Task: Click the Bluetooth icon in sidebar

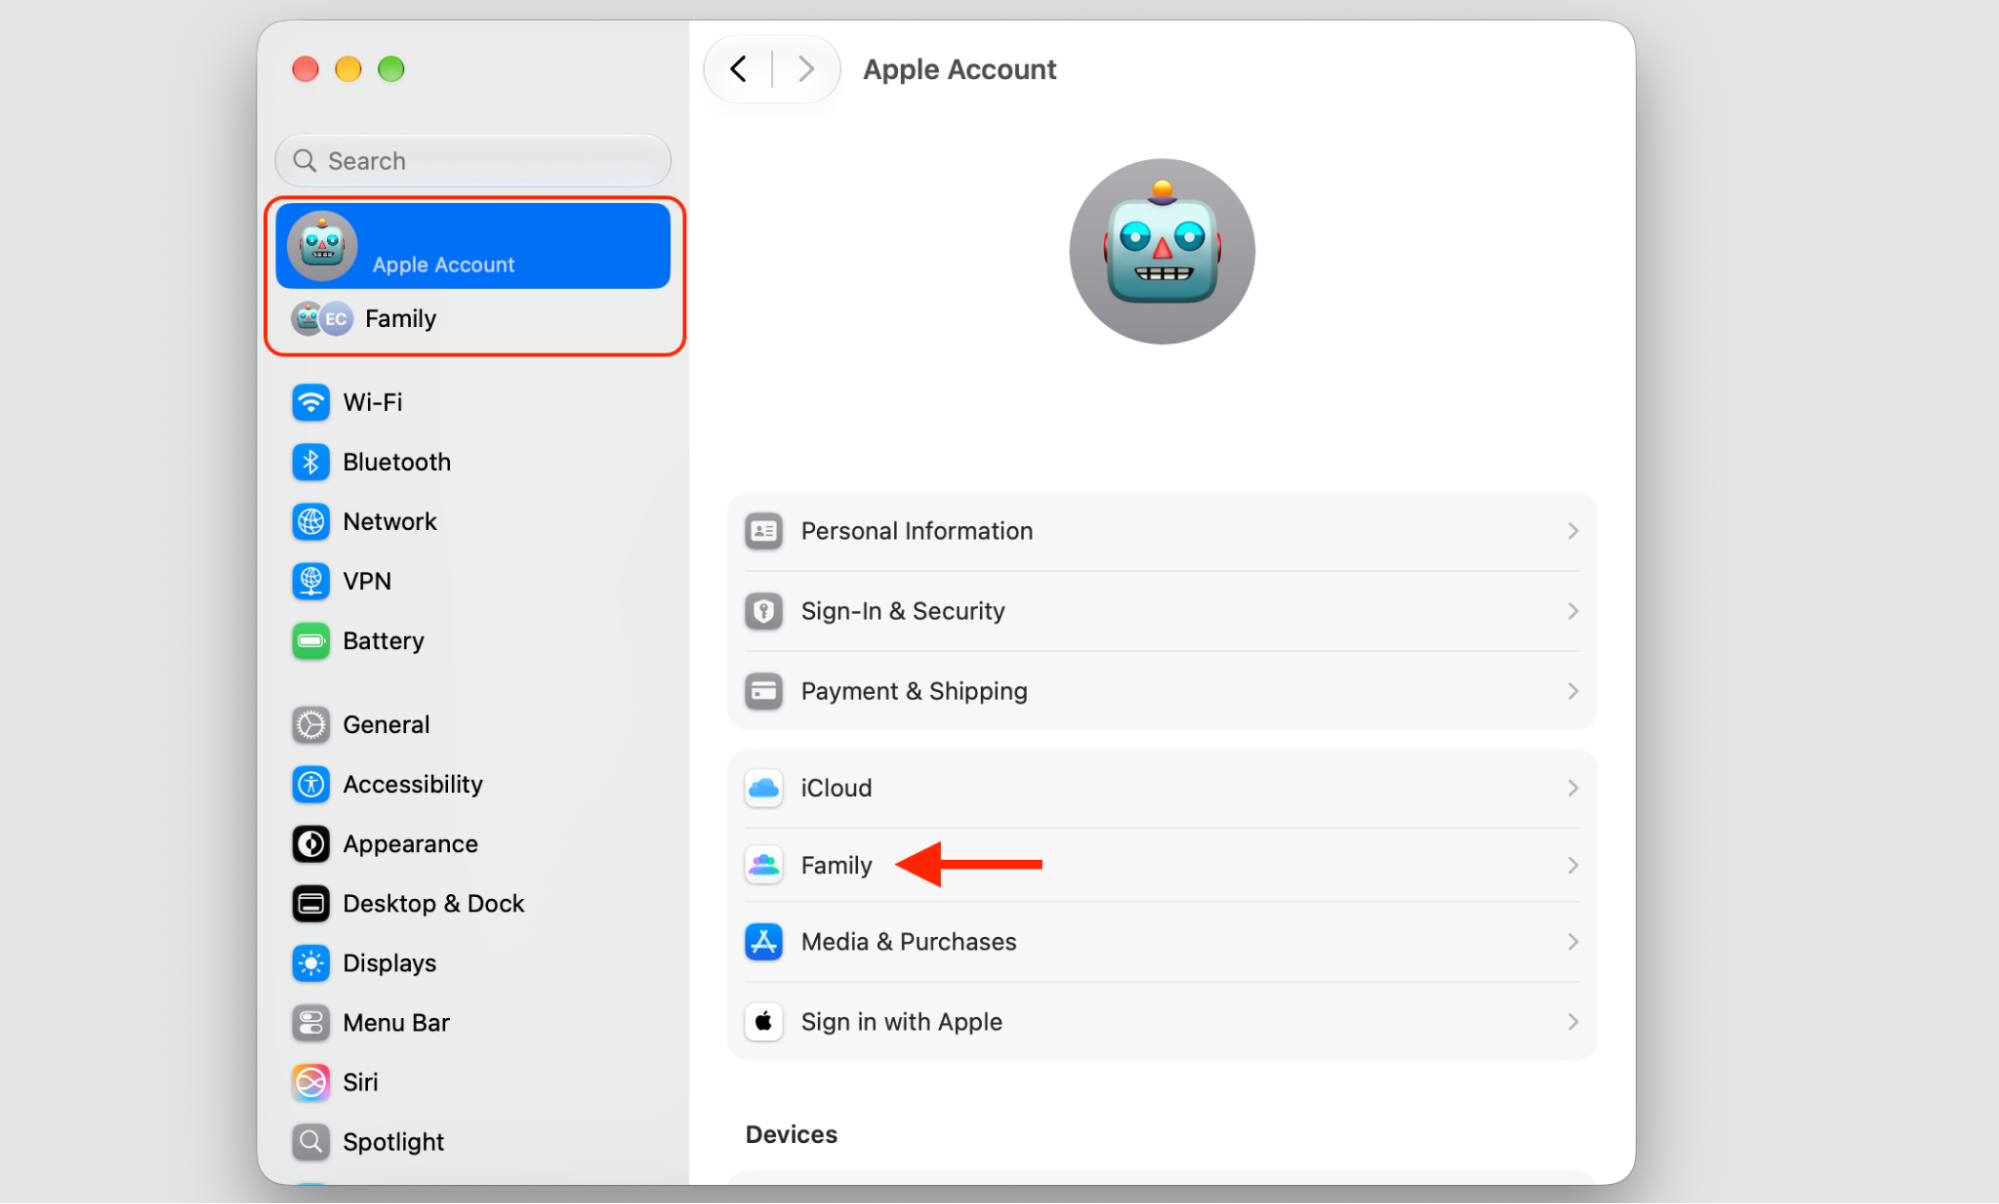Action: click(311, 462)
